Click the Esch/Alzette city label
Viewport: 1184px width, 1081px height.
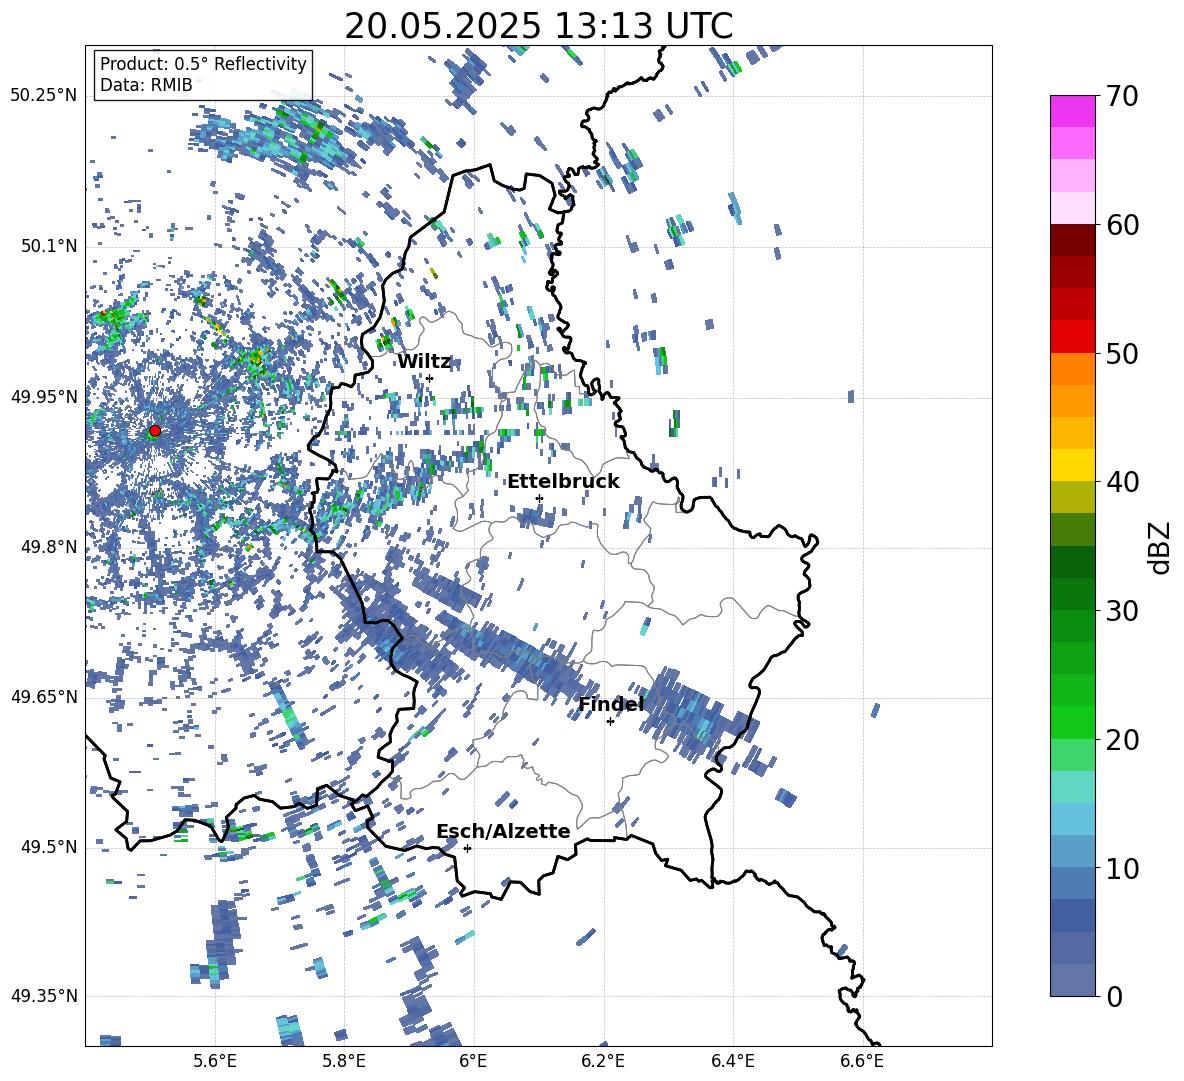coord(503,831)
